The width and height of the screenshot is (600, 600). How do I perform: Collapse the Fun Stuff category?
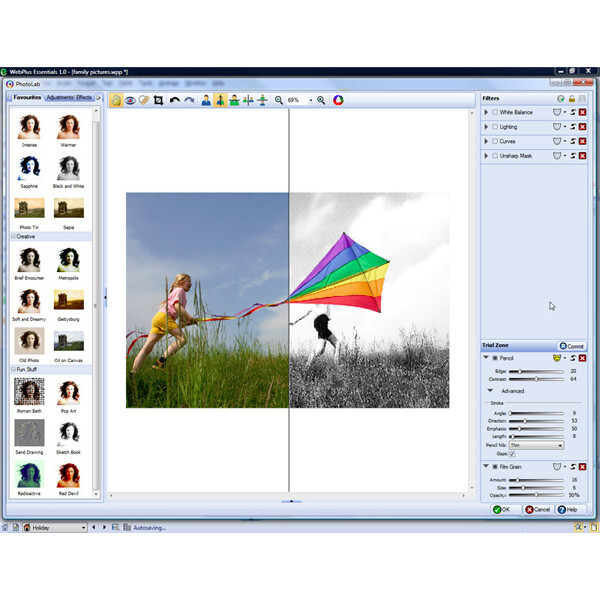(13, 369)
